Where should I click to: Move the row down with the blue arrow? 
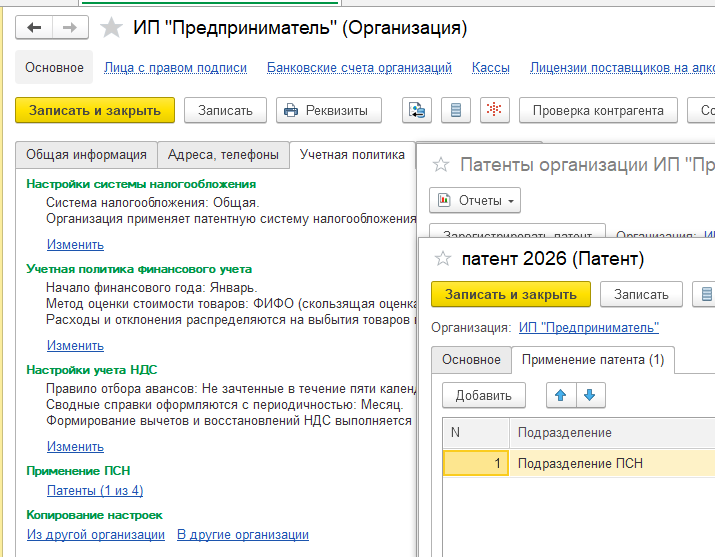591,395
